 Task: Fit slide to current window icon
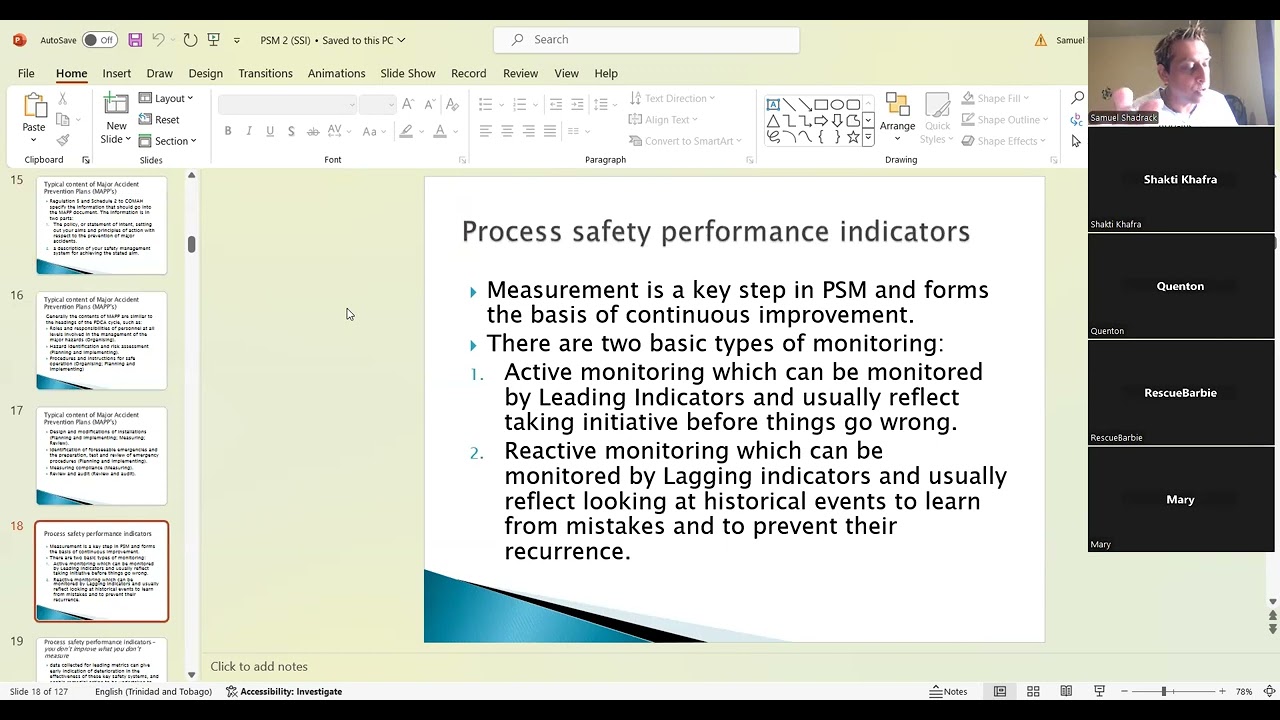coord(1269,691)
